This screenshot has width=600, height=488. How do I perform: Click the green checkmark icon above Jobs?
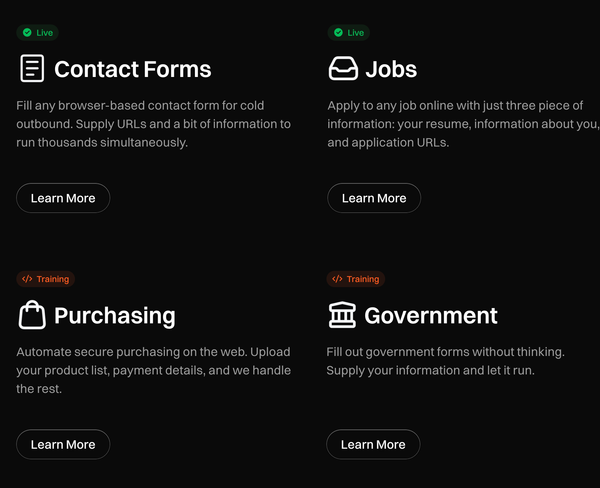coord(338,33)
